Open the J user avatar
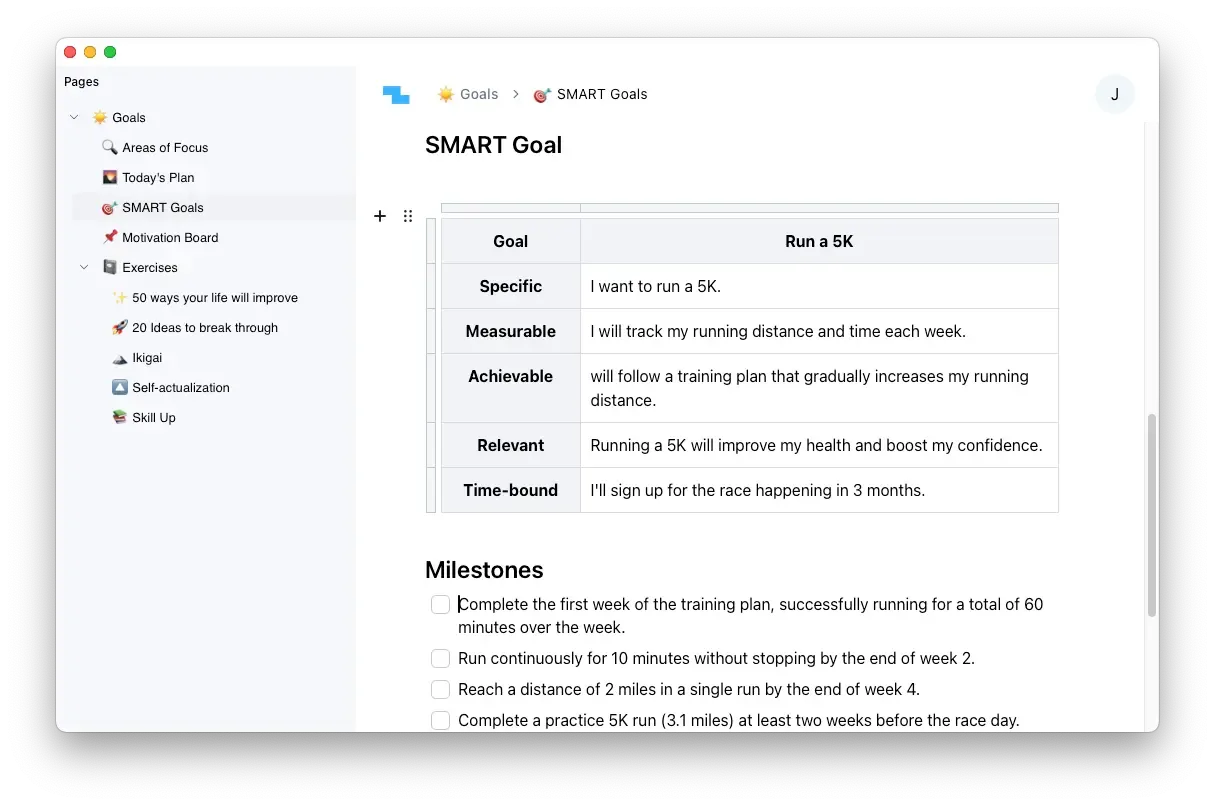Viewport: 1215px width, 806px height. click(1115, 95)
